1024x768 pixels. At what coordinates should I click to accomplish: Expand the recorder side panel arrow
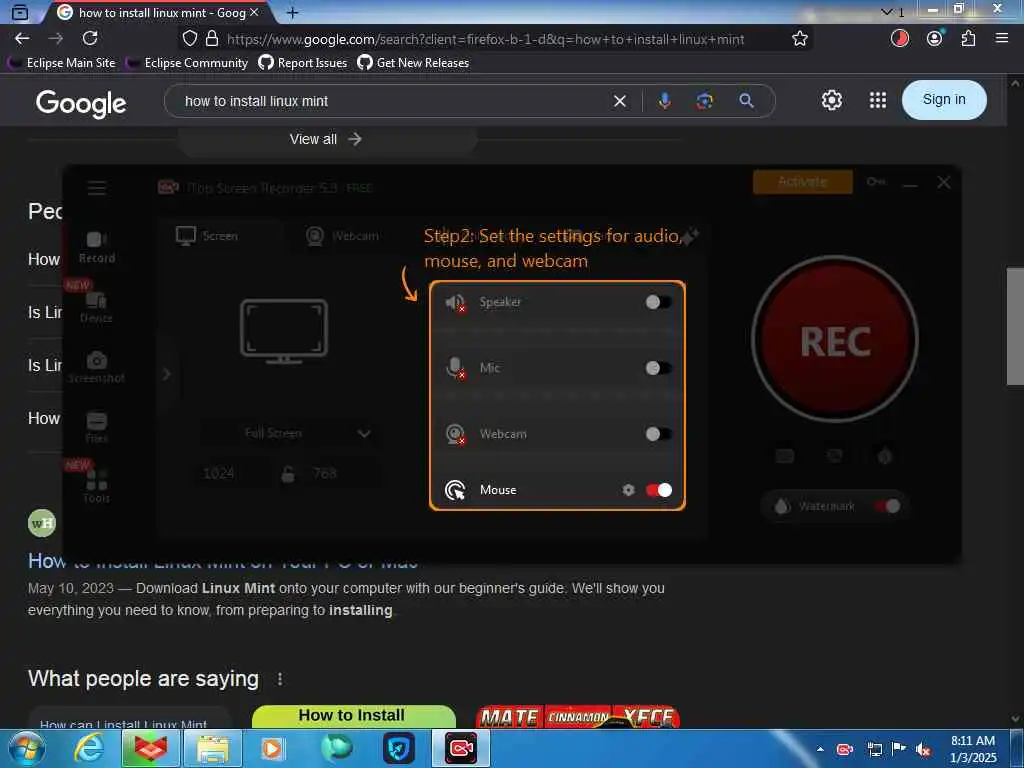tap(167, 374)
